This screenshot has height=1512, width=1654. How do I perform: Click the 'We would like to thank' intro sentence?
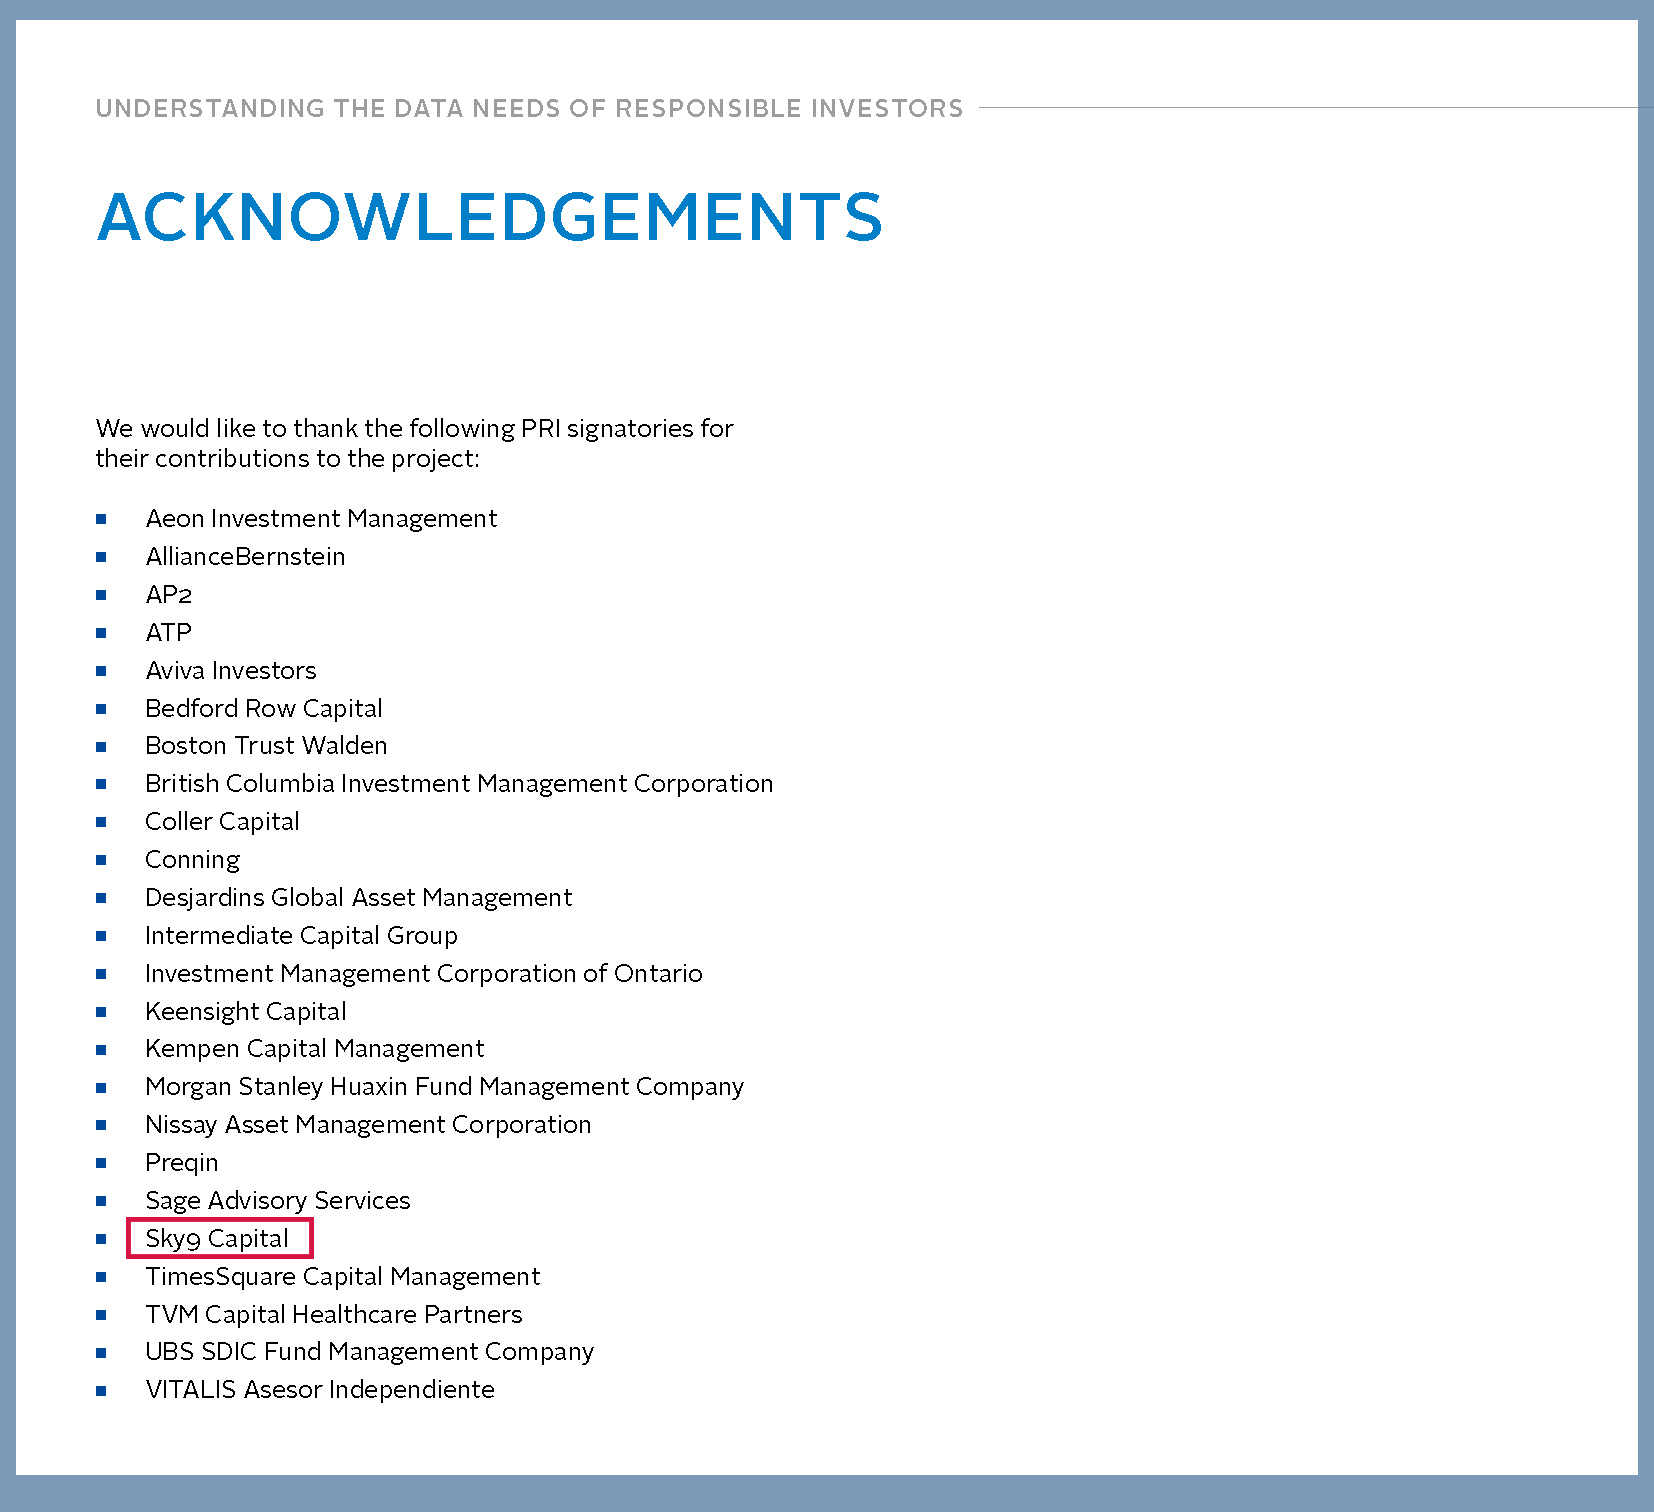(415, 443)
